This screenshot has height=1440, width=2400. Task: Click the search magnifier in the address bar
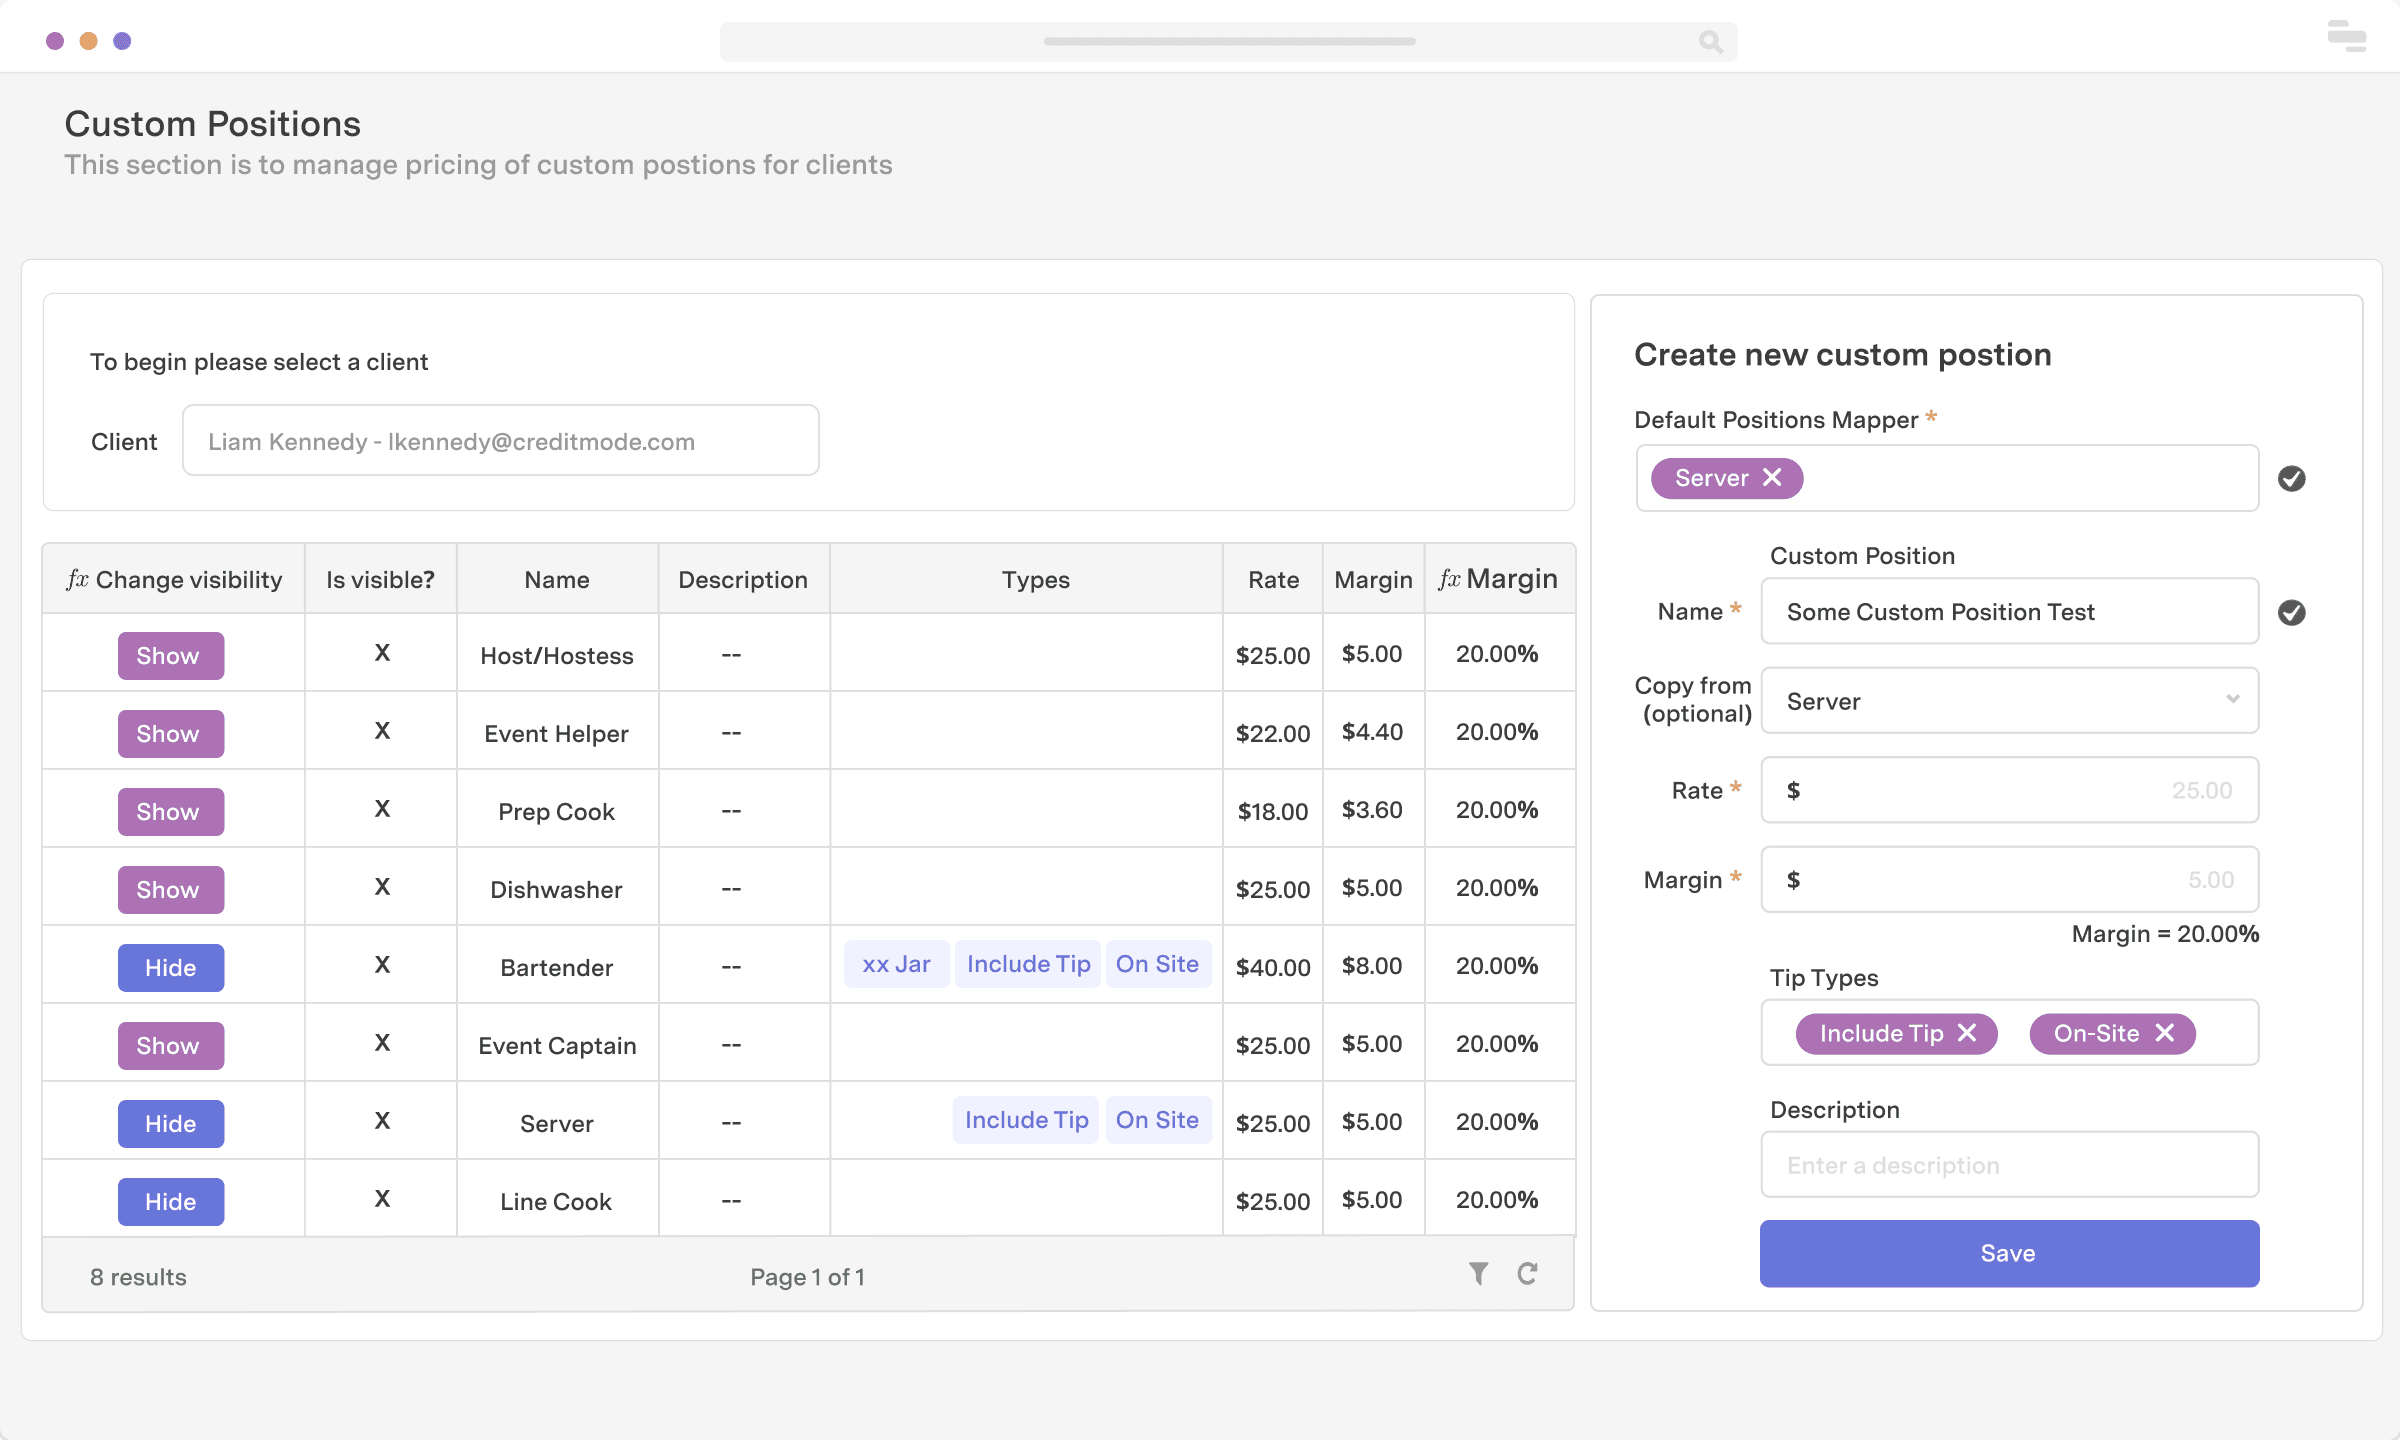pyautogui.click(x=1710, y=42)
